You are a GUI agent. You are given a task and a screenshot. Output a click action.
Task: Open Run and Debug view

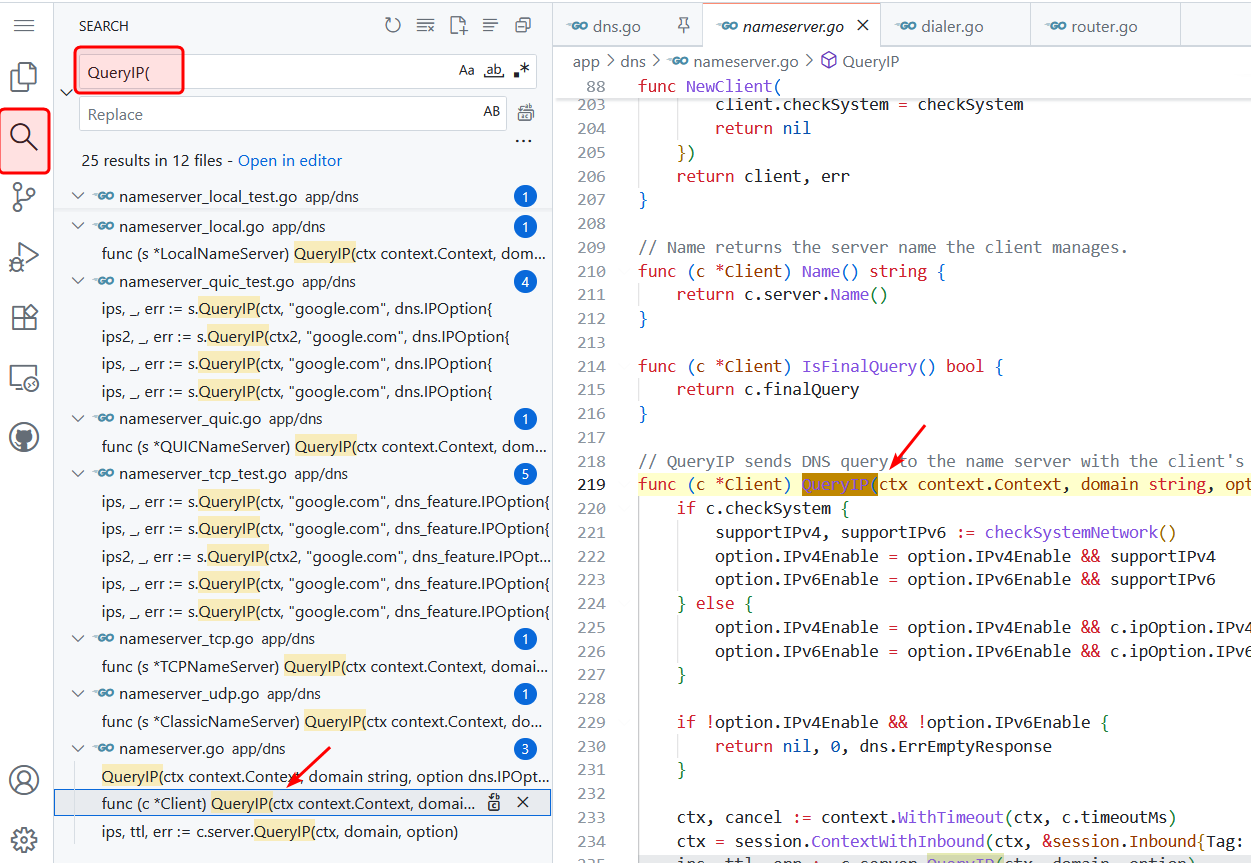[24, 257]
